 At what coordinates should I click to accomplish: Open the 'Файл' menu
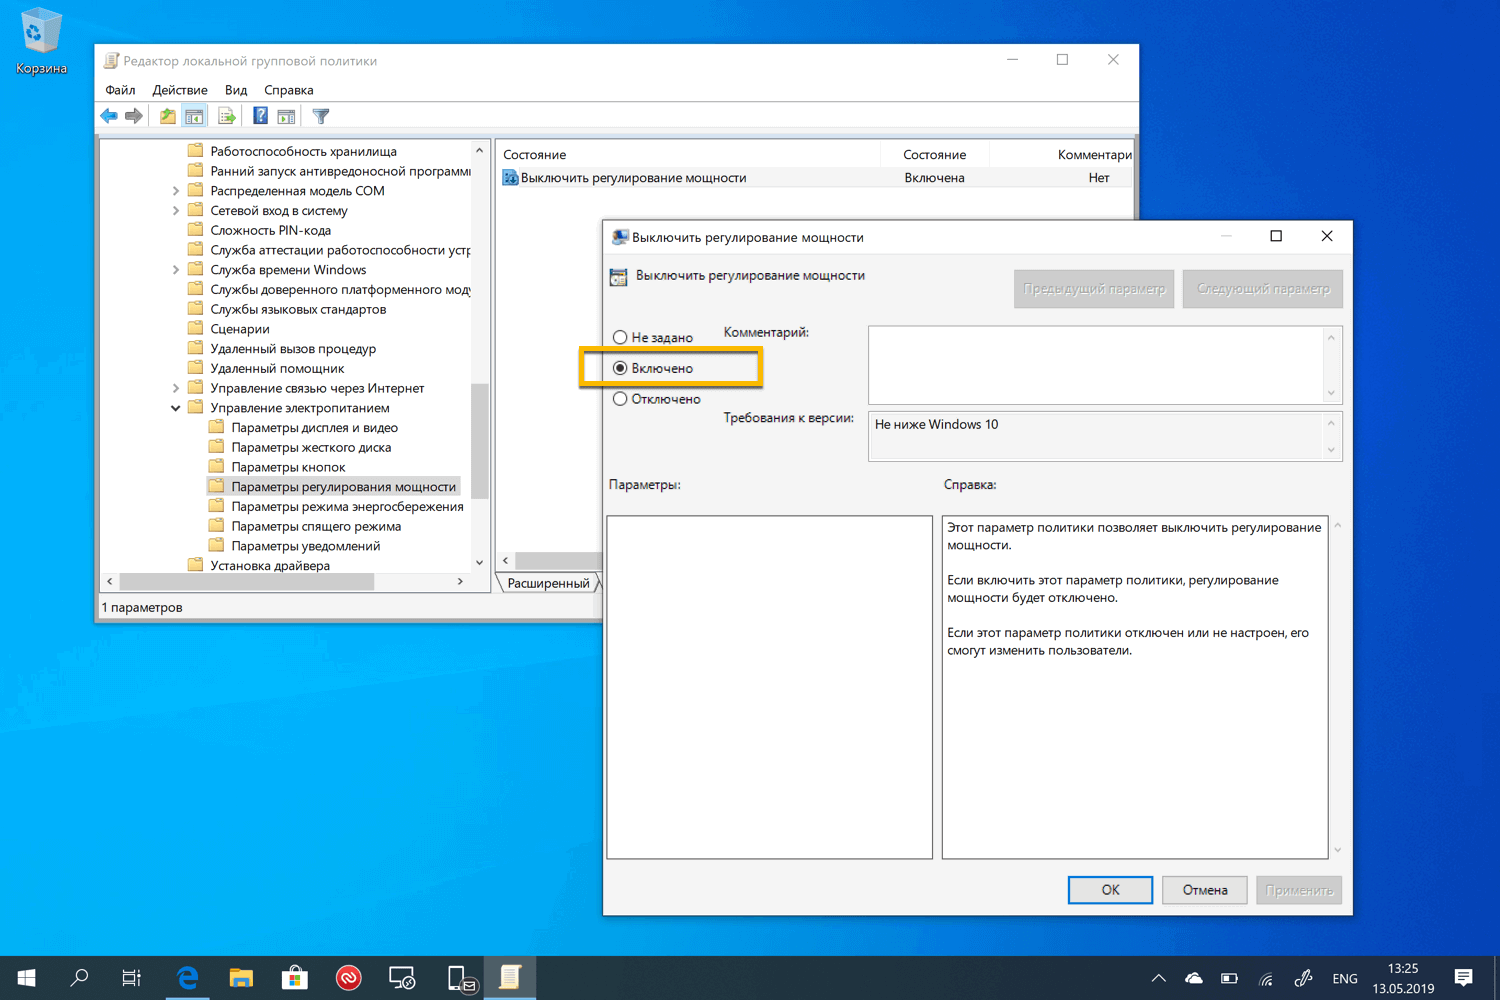click(x=120, y=90)
